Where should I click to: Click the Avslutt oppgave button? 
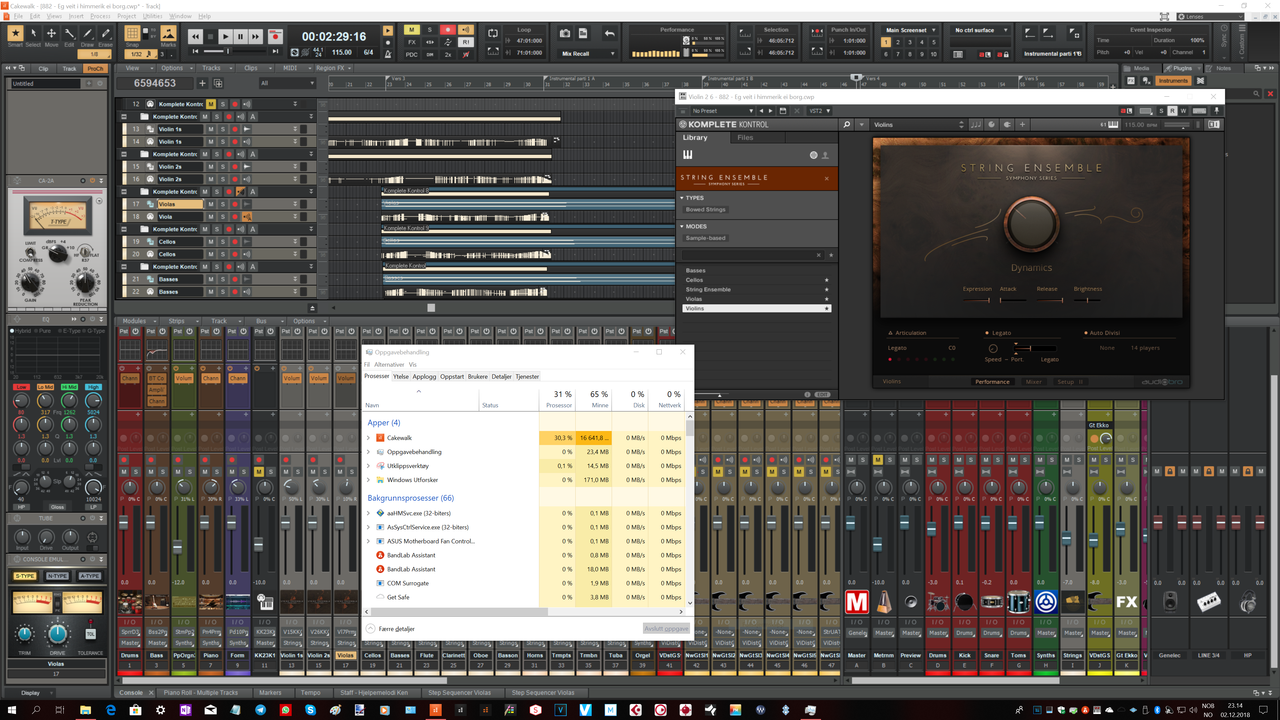point(665,629)
